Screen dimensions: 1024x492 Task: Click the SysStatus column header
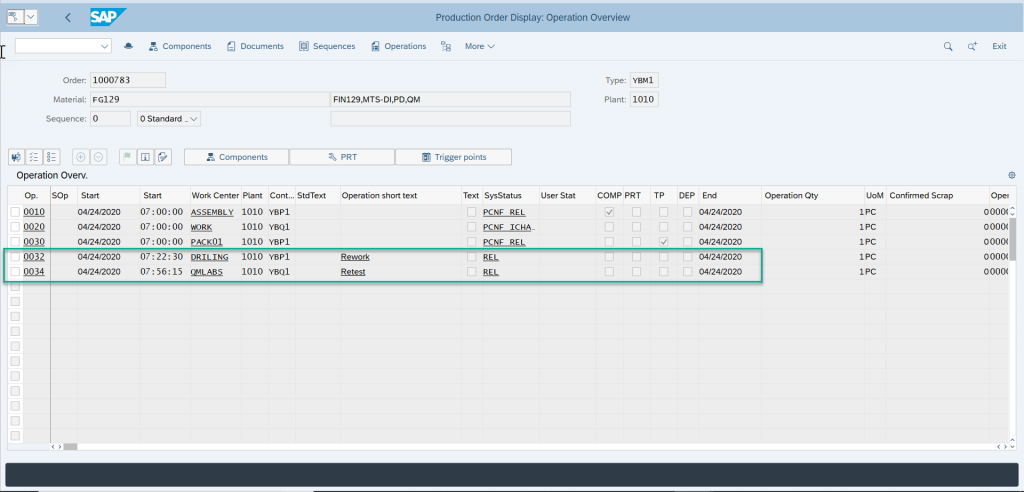click(x=503, y=195)
